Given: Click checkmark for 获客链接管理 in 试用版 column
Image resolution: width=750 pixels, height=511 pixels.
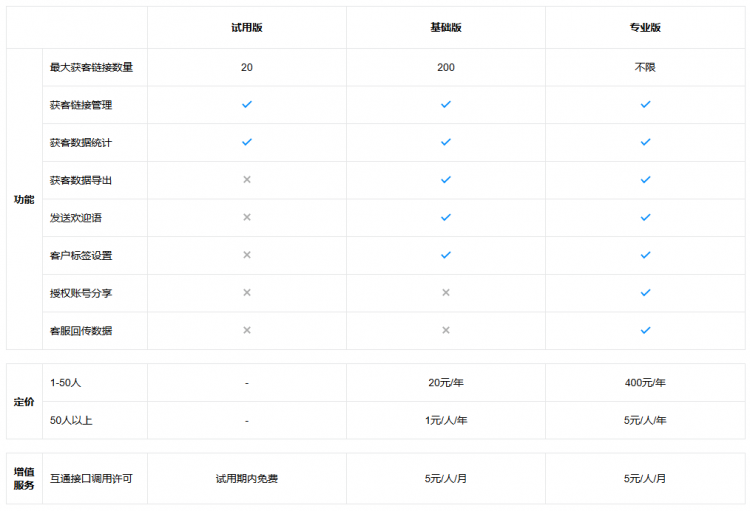Looking at the screenshot, I should 246,104.
